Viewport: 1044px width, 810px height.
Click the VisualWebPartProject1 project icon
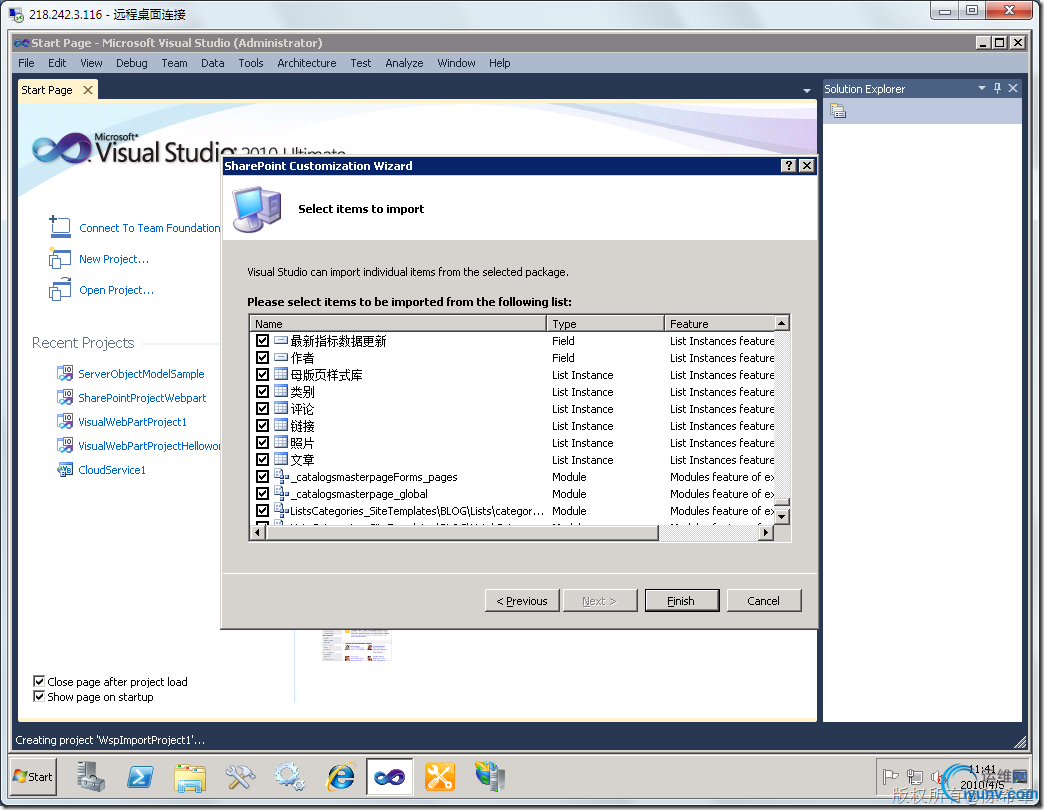[65, 421]
